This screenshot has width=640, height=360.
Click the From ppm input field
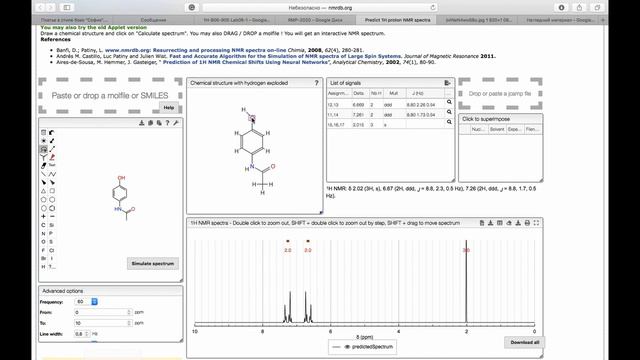pyautogui.click(x=103, y=312)
